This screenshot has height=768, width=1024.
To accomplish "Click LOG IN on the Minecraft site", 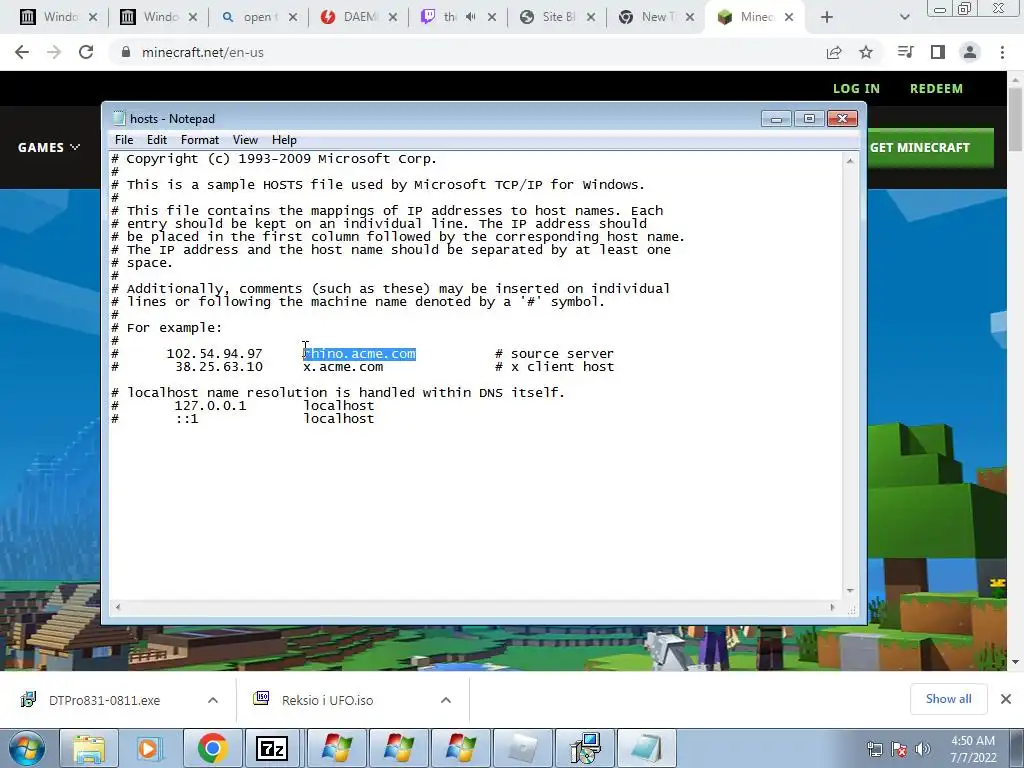I will click(x=856, y=89).
